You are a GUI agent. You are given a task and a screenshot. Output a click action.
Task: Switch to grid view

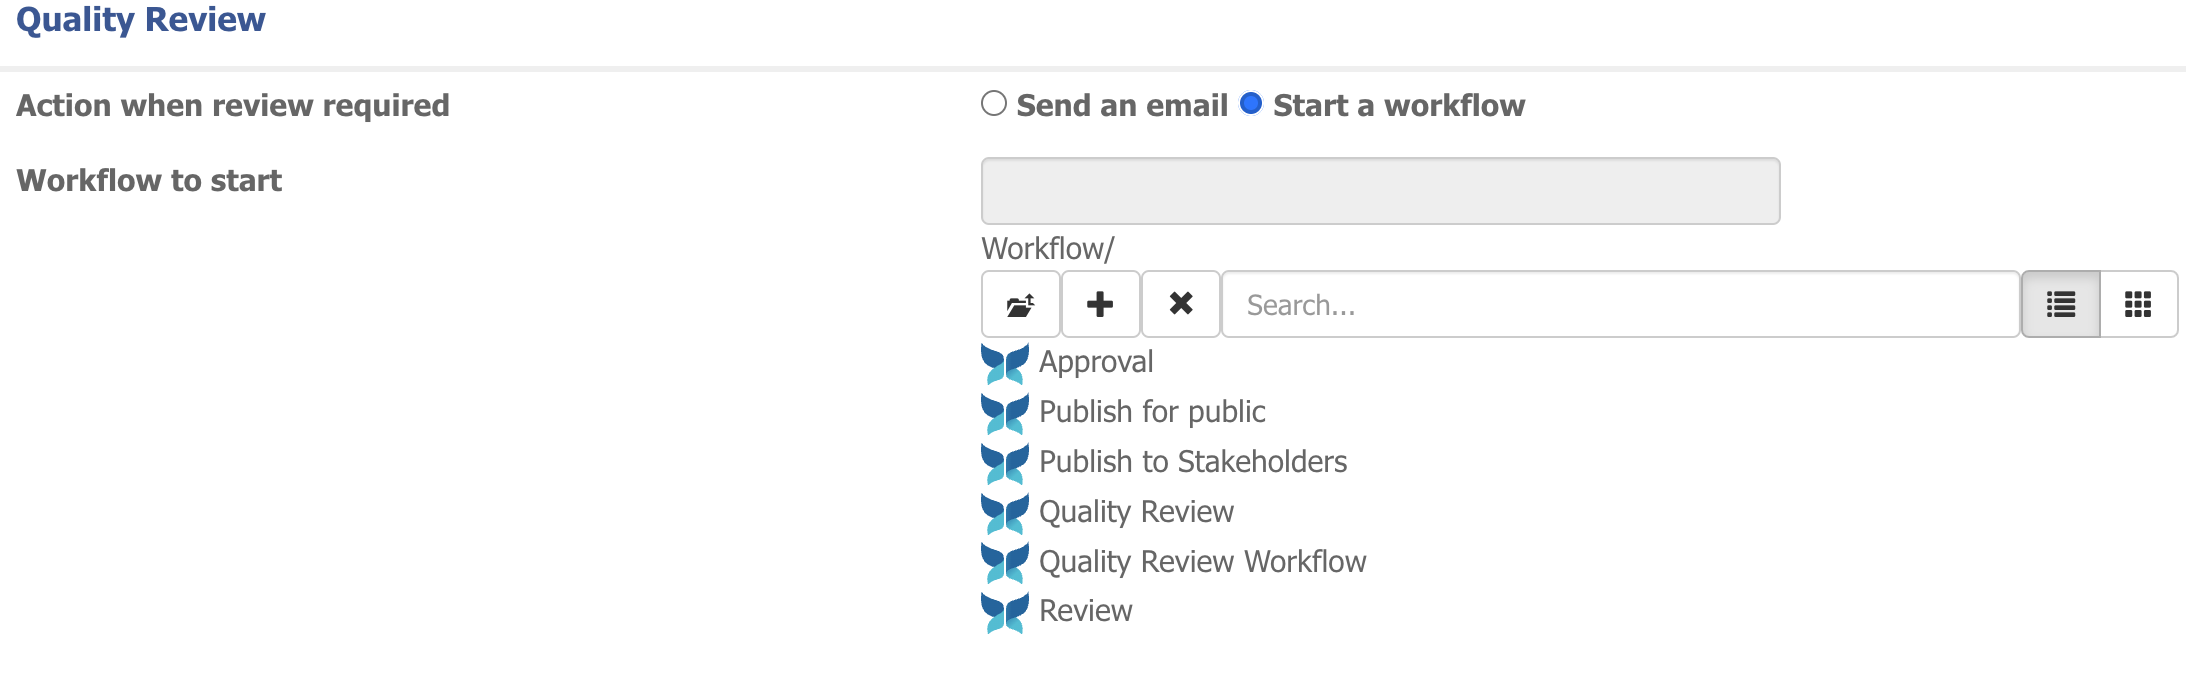pos(2138,304)
